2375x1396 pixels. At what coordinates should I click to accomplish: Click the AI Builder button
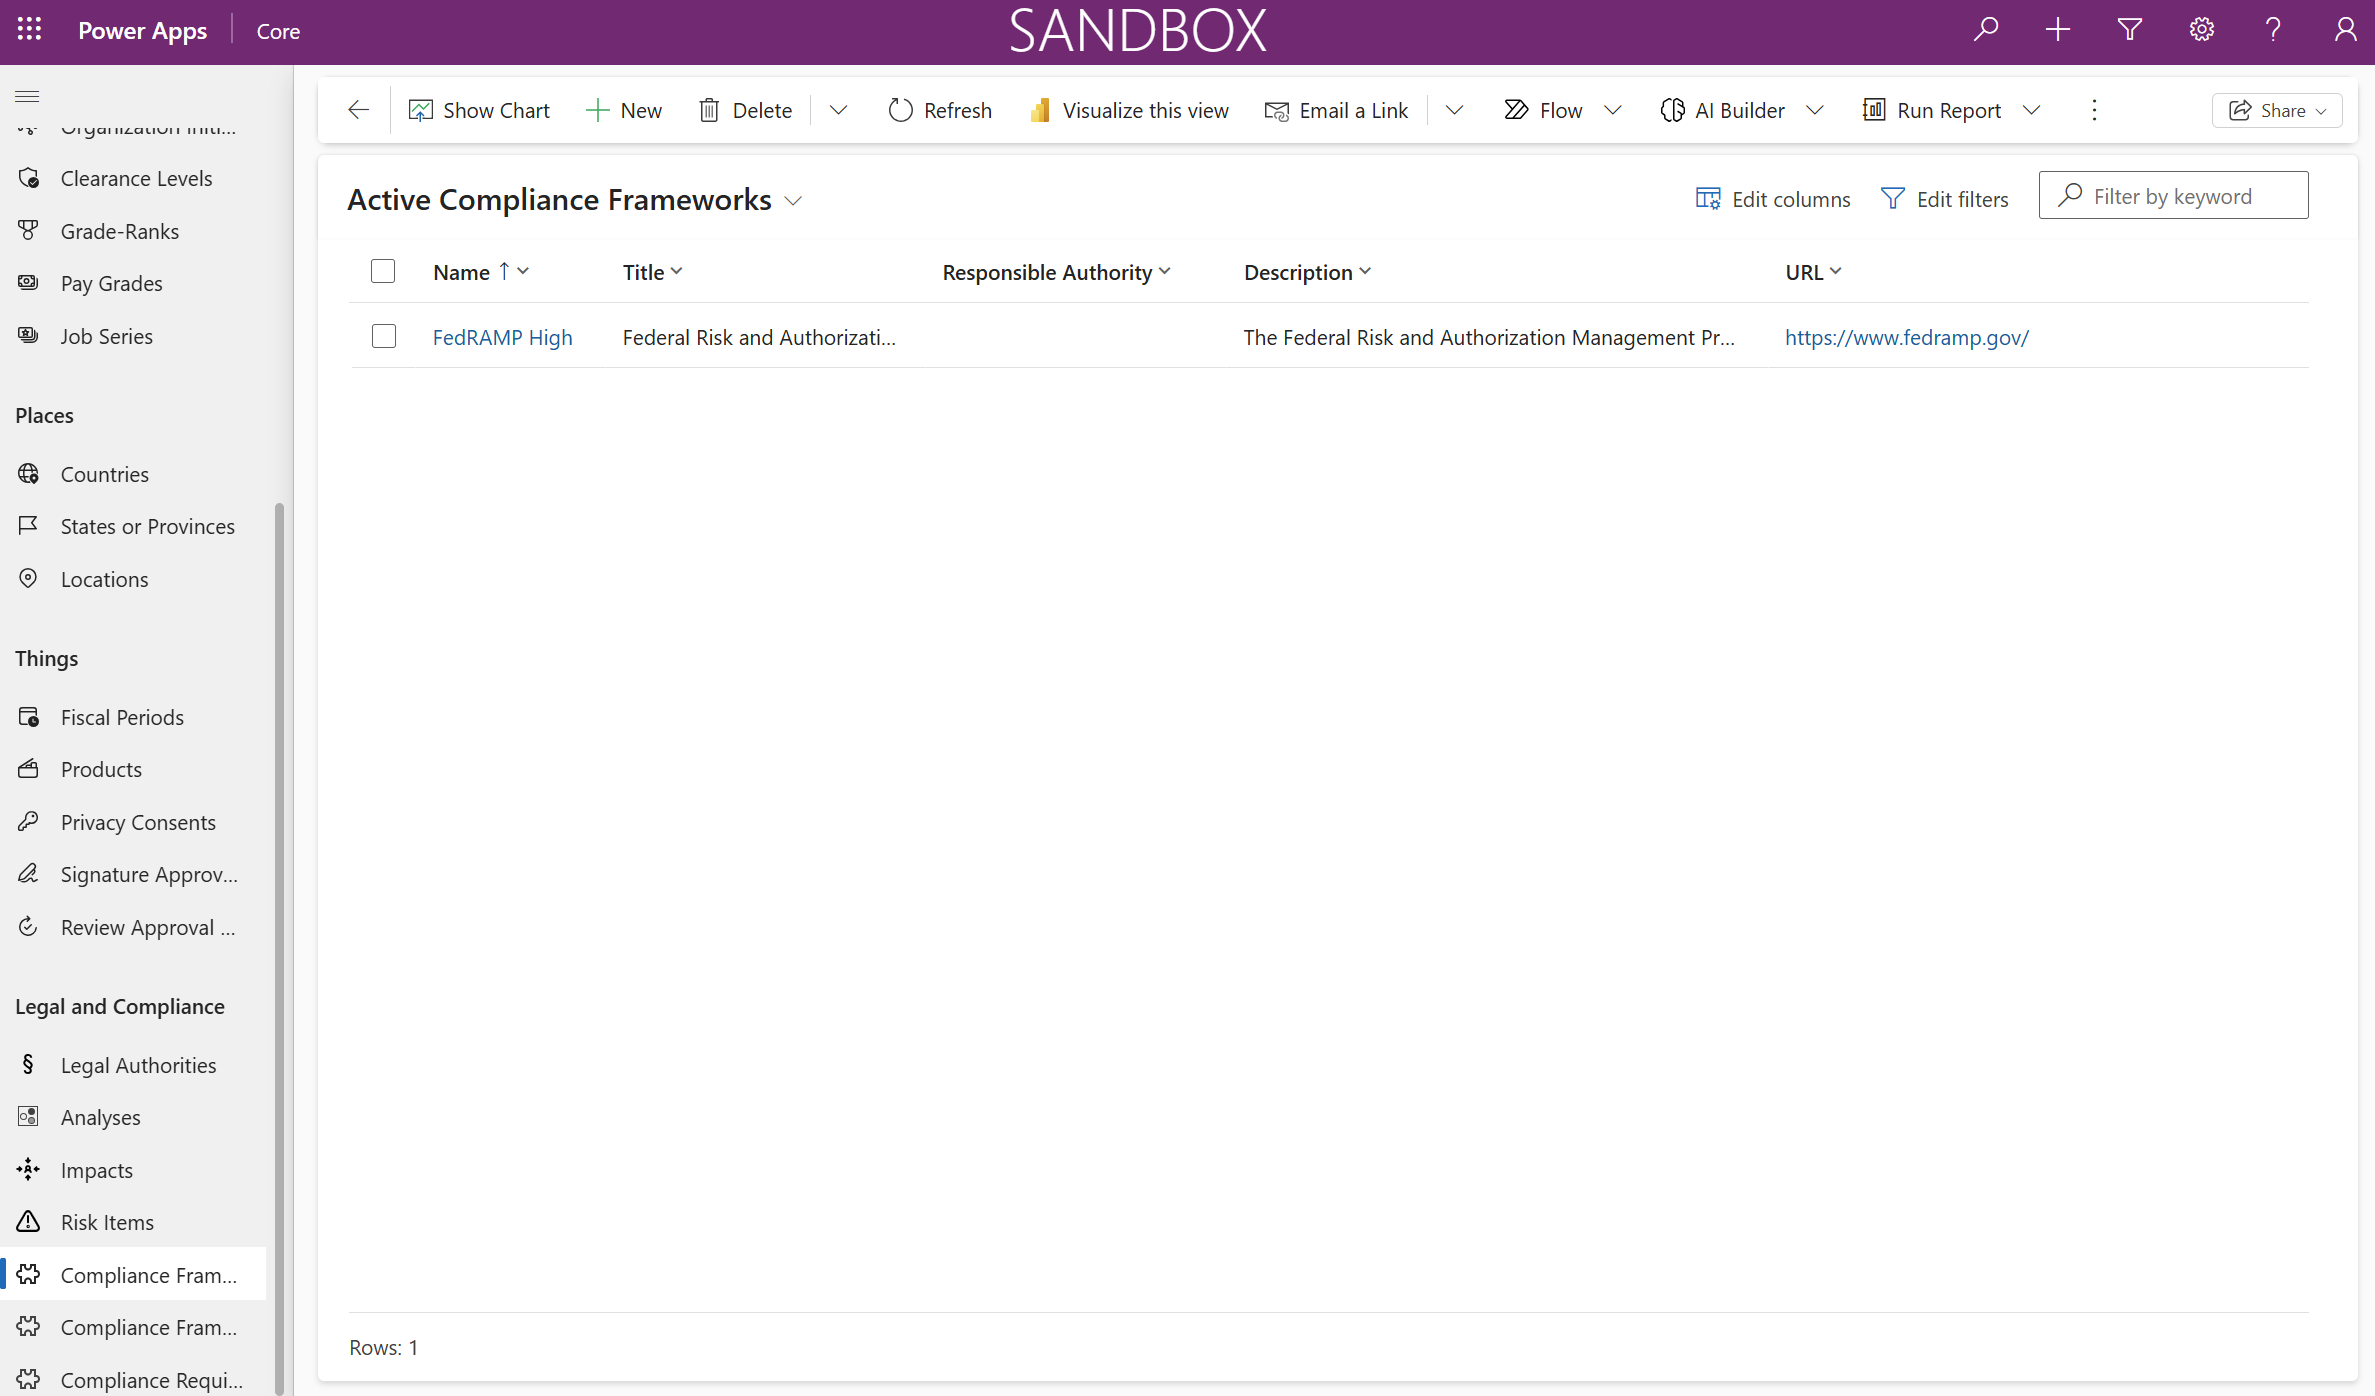coord(1723,110)
